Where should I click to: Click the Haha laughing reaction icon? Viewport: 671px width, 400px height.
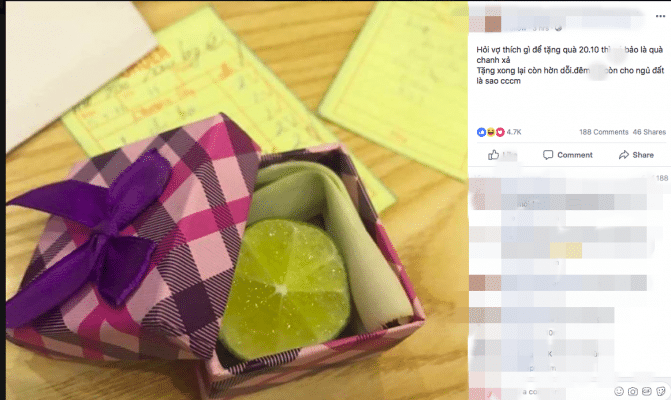point(490,132)
